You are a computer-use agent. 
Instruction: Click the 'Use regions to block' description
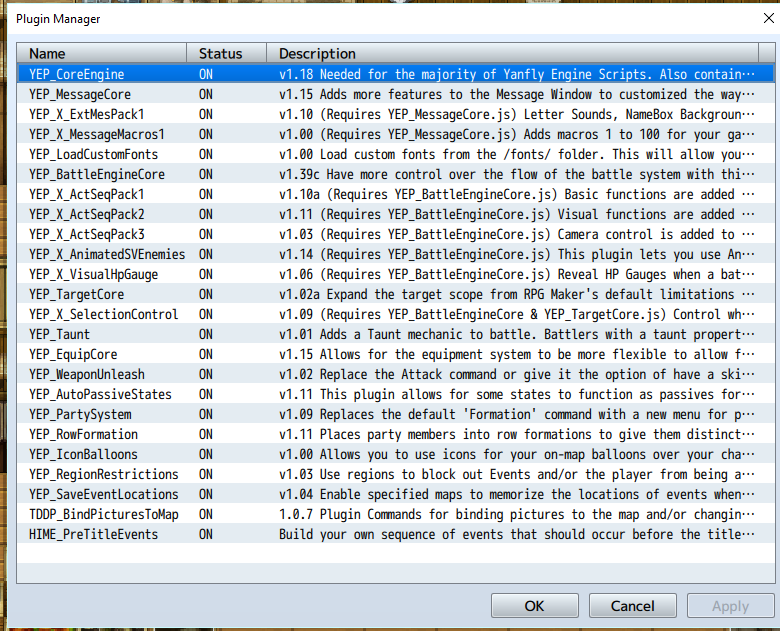pos(517,474)
